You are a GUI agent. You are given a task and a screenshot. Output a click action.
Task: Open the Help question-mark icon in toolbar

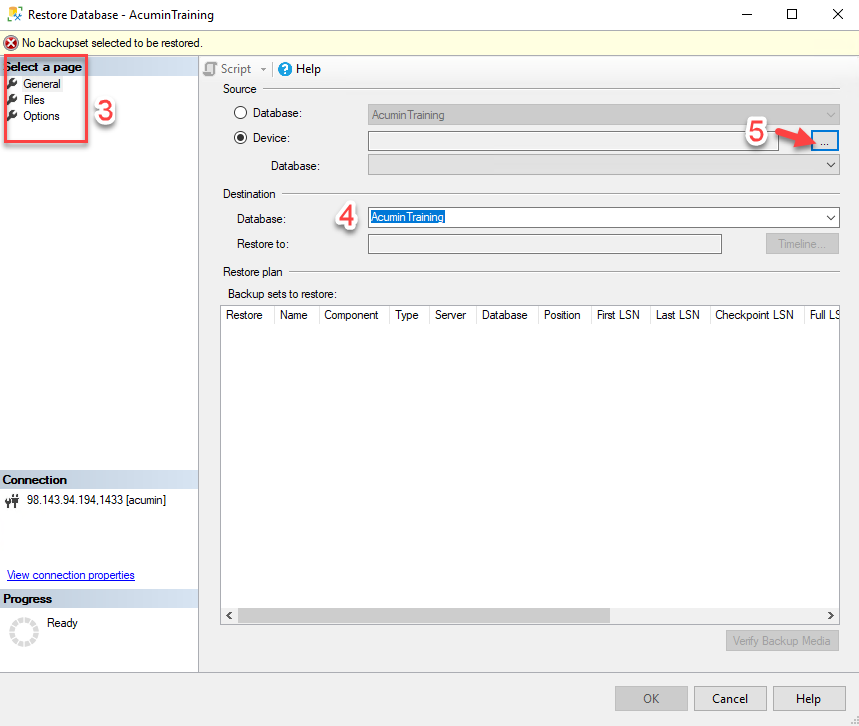coord(285,69)
